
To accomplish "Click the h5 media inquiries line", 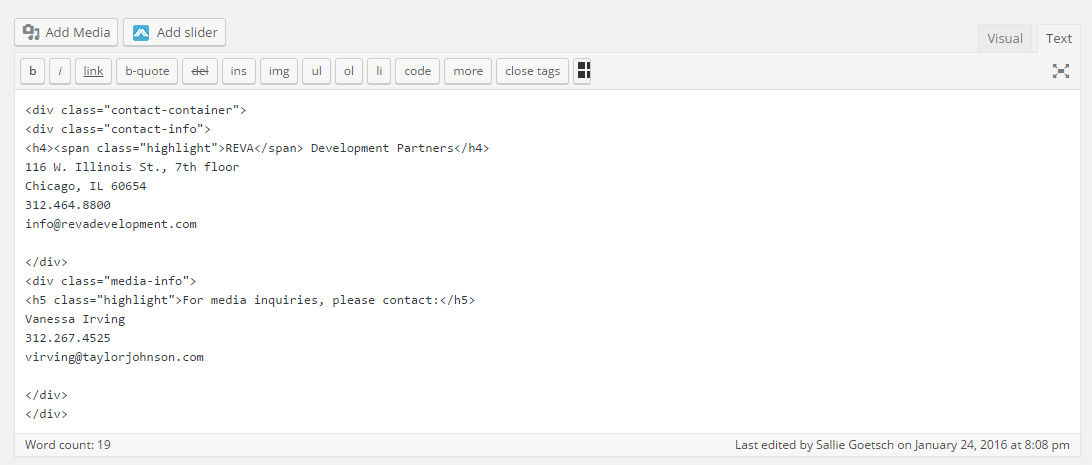I will click(251, 300).
